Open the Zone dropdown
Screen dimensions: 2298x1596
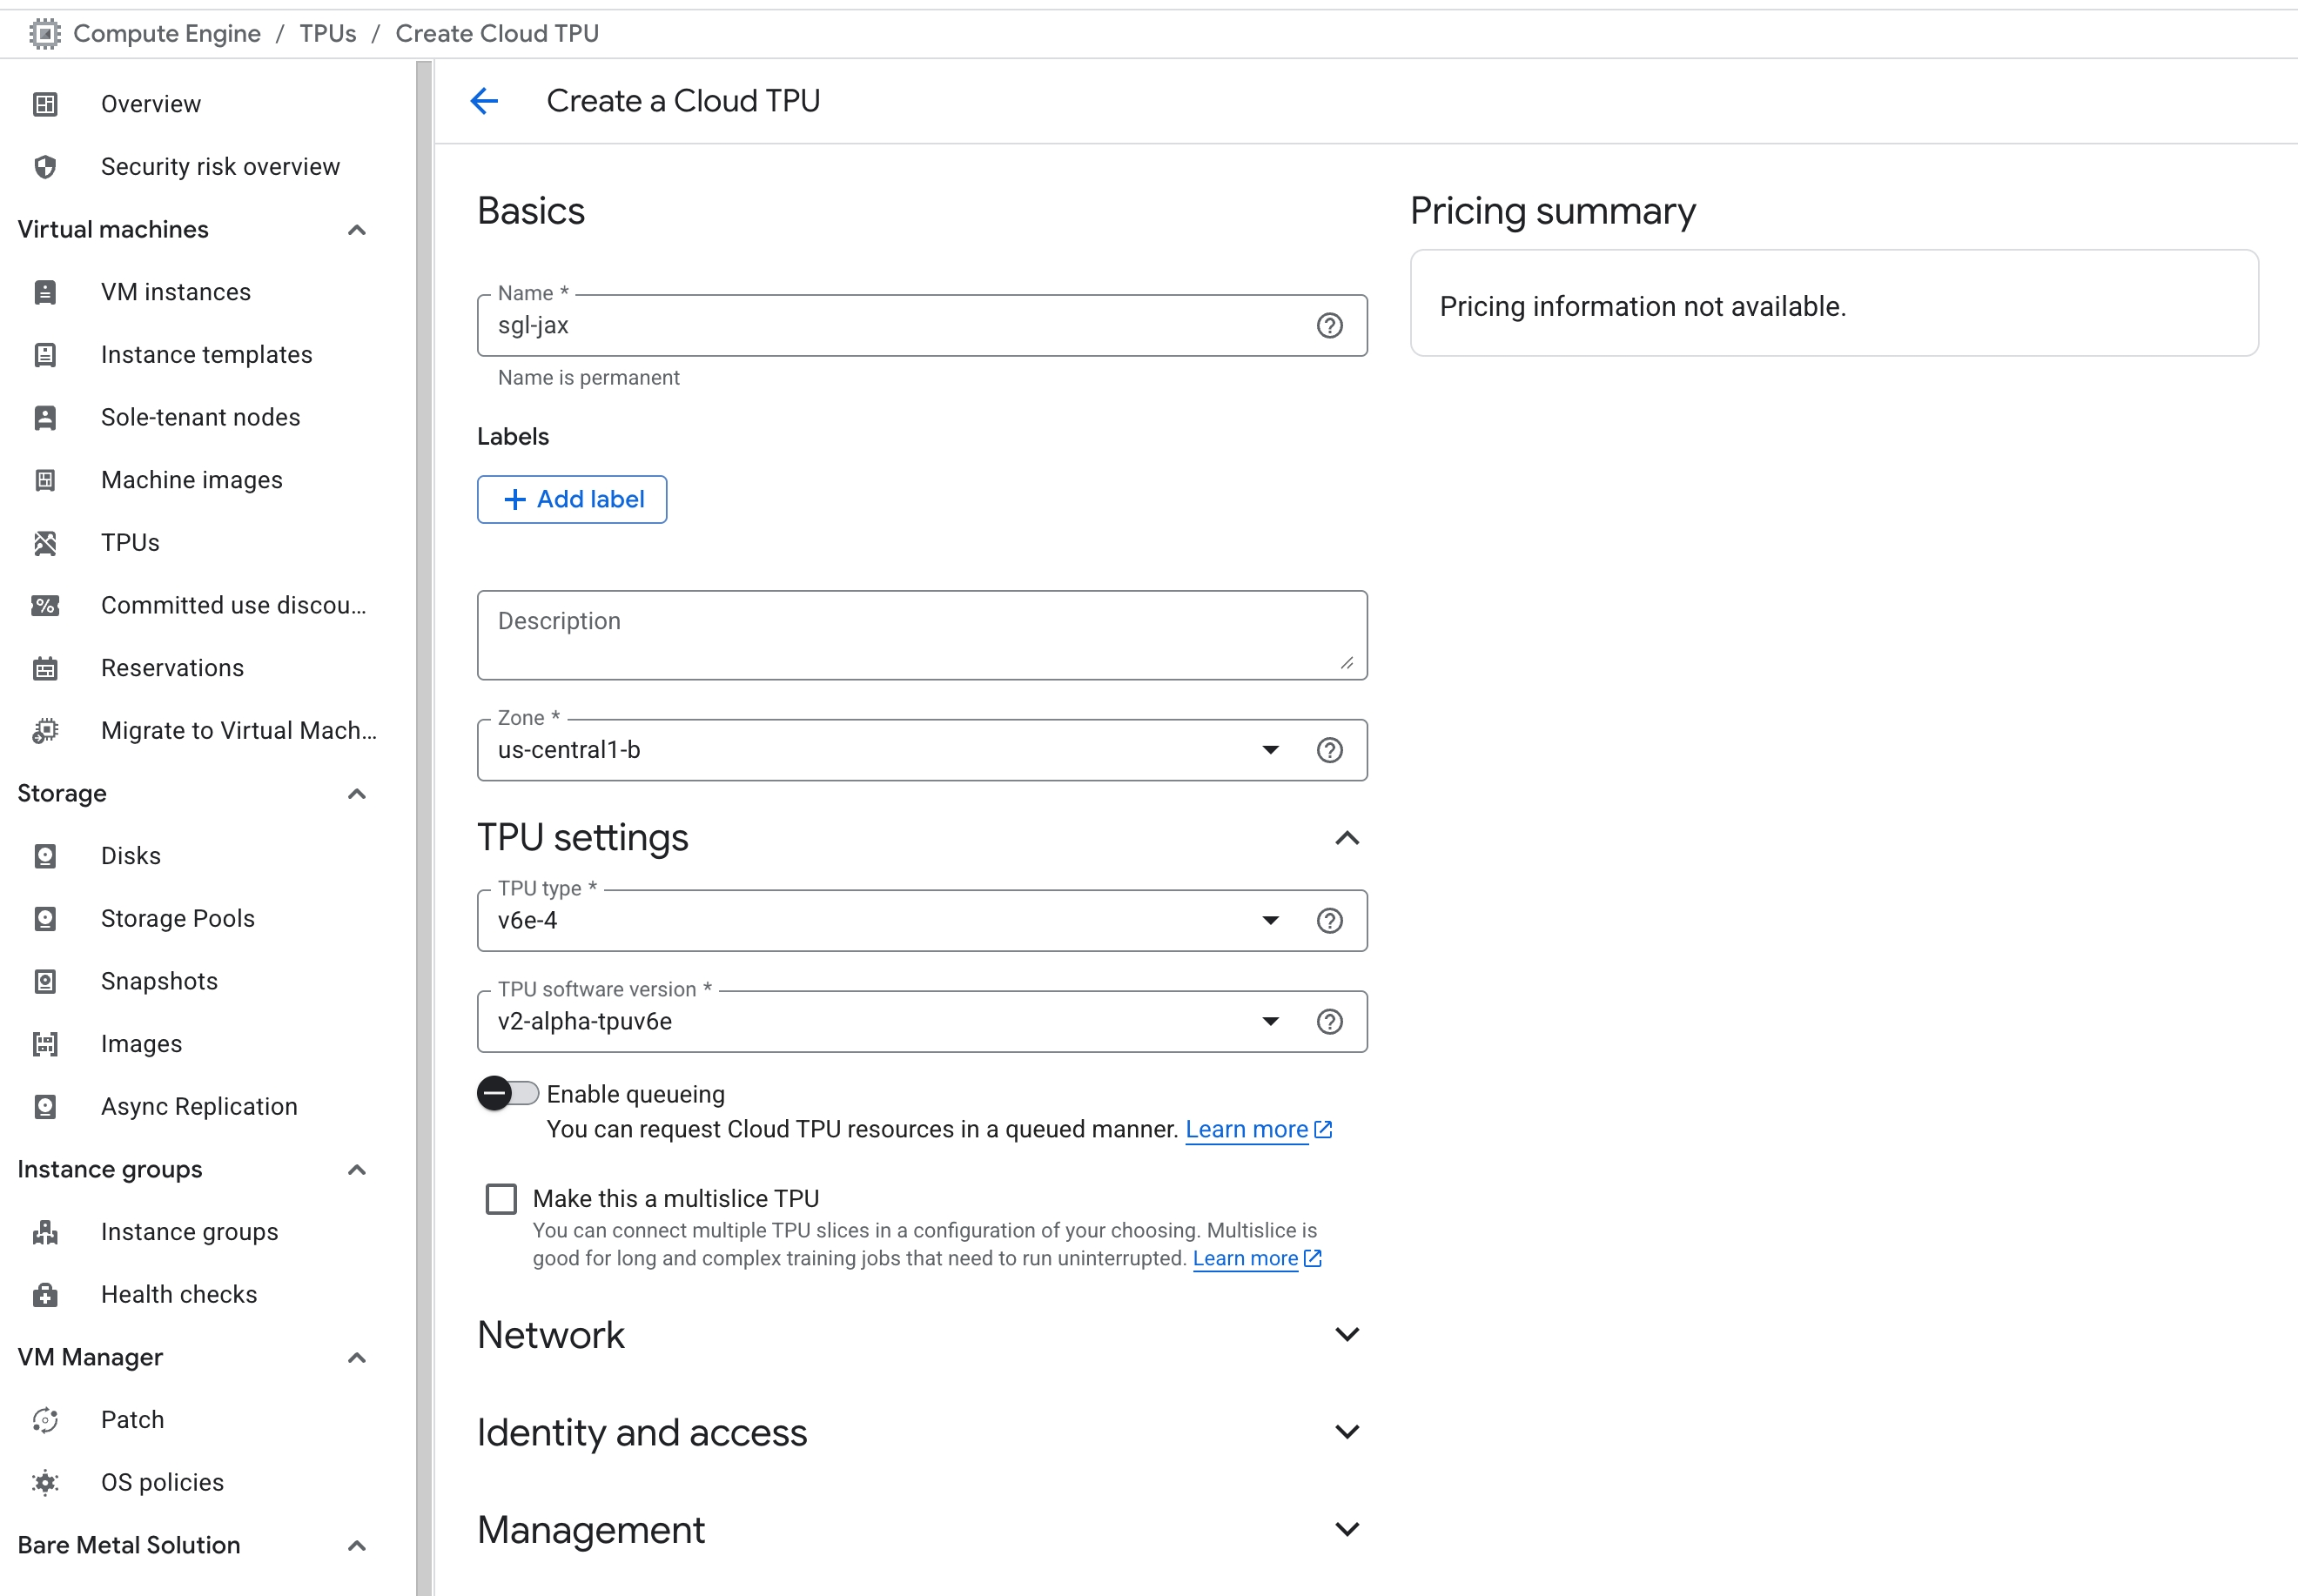[1269, 750]
